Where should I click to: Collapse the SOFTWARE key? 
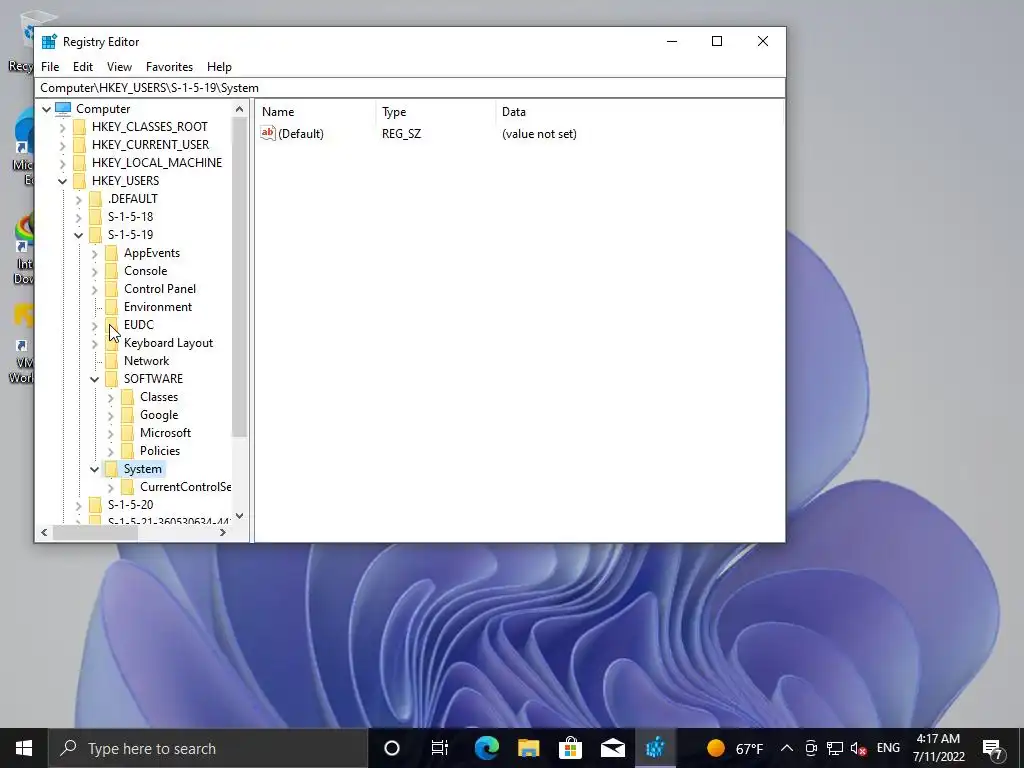[95, 379]
